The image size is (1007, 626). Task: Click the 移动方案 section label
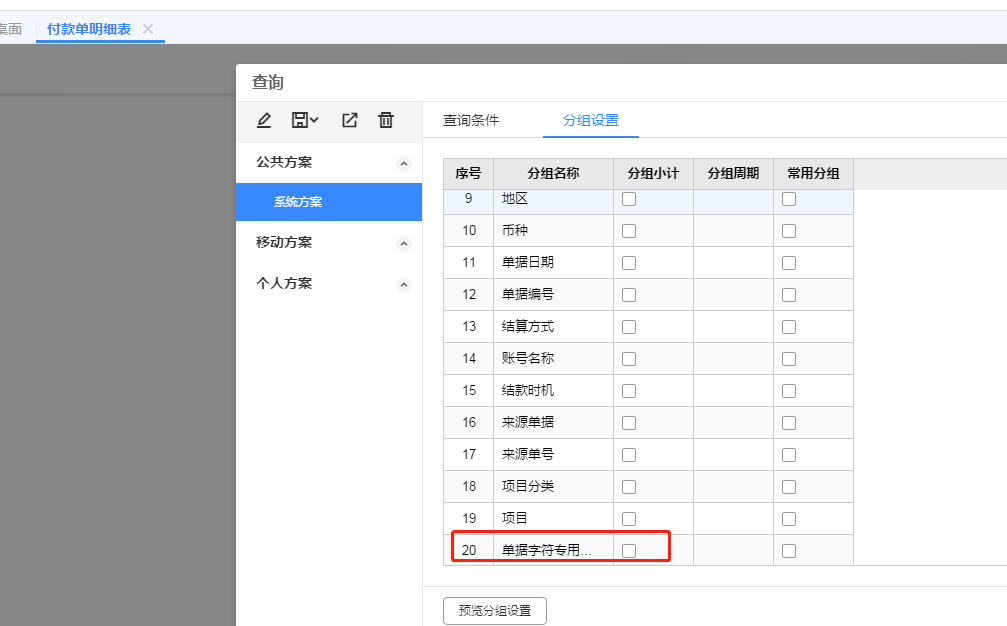coord(284,243)
